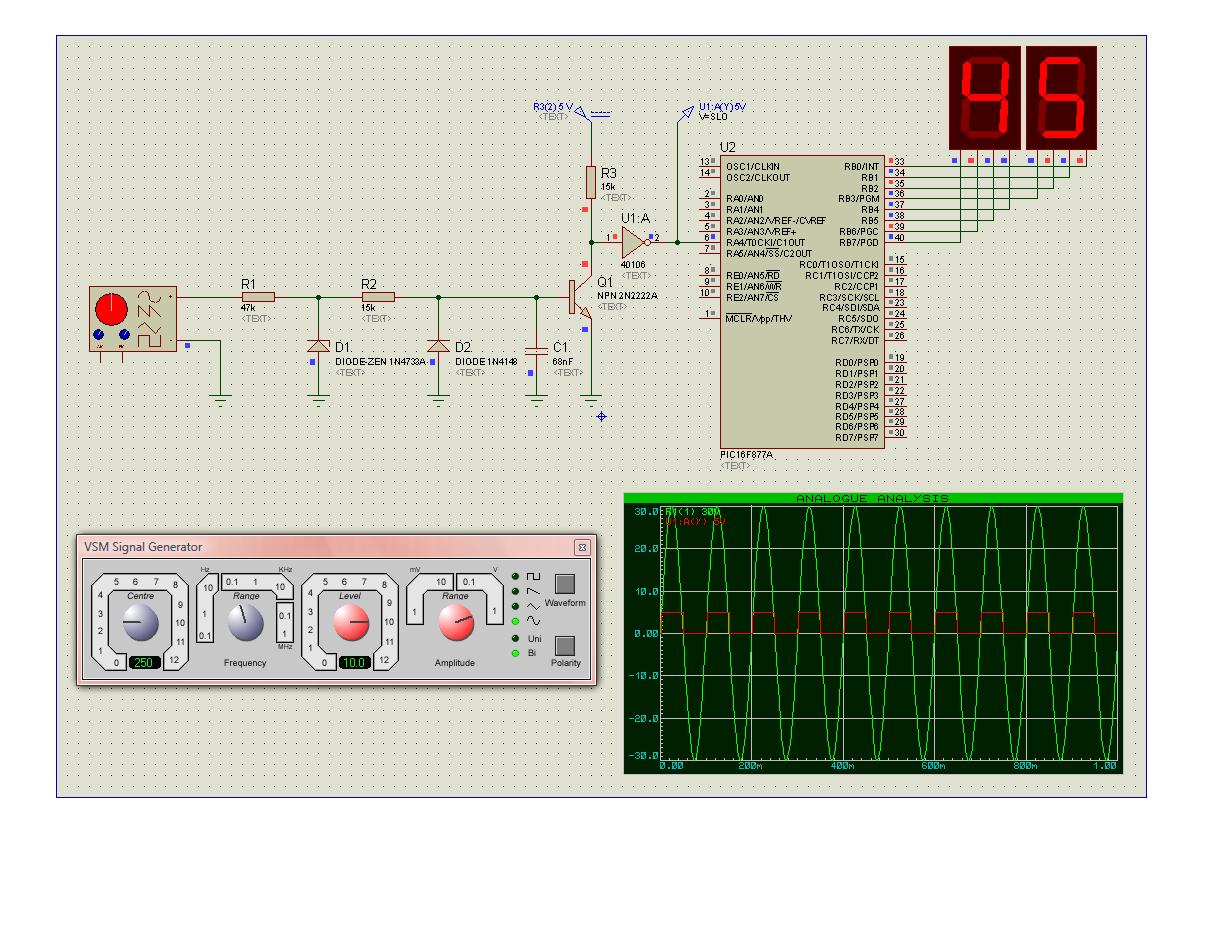This screenshot has width=1218, height=929.
Task: Click the 800m graph time label
Action: coord(1024,766)
